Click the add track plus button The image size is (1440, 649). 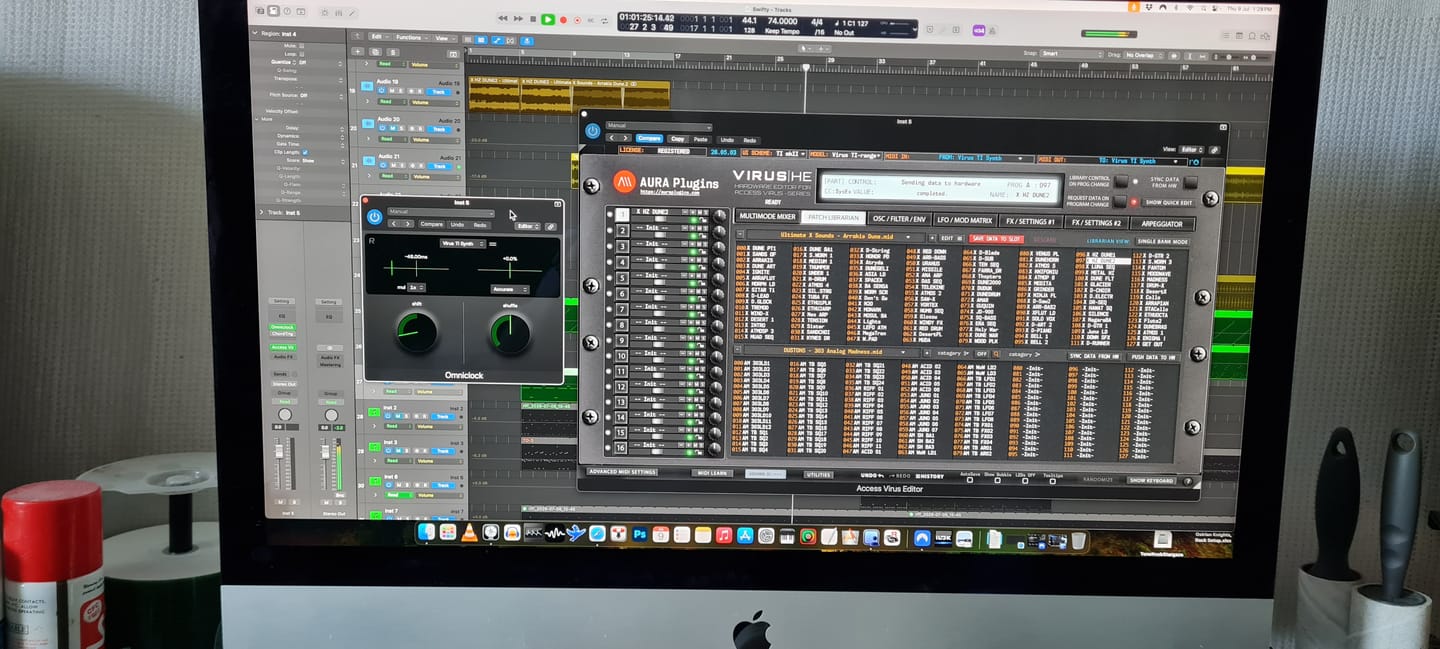click(357, 51)
